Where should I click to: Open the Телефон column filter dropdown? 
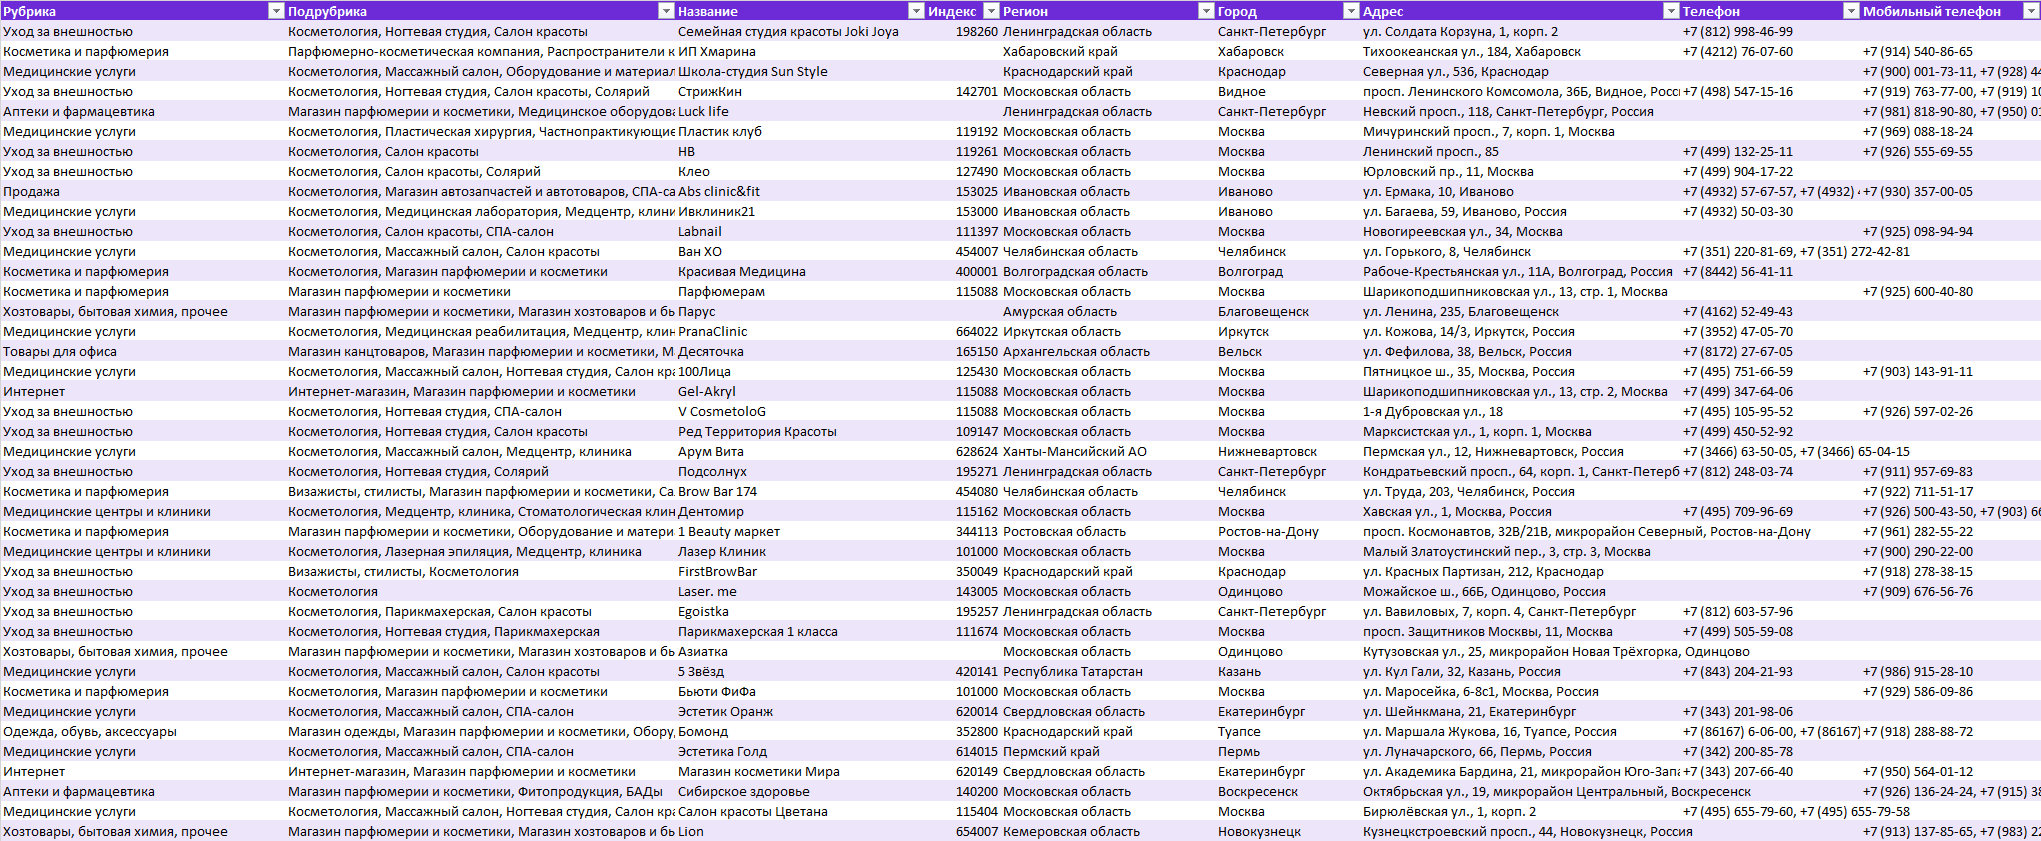click(1851, 11)
